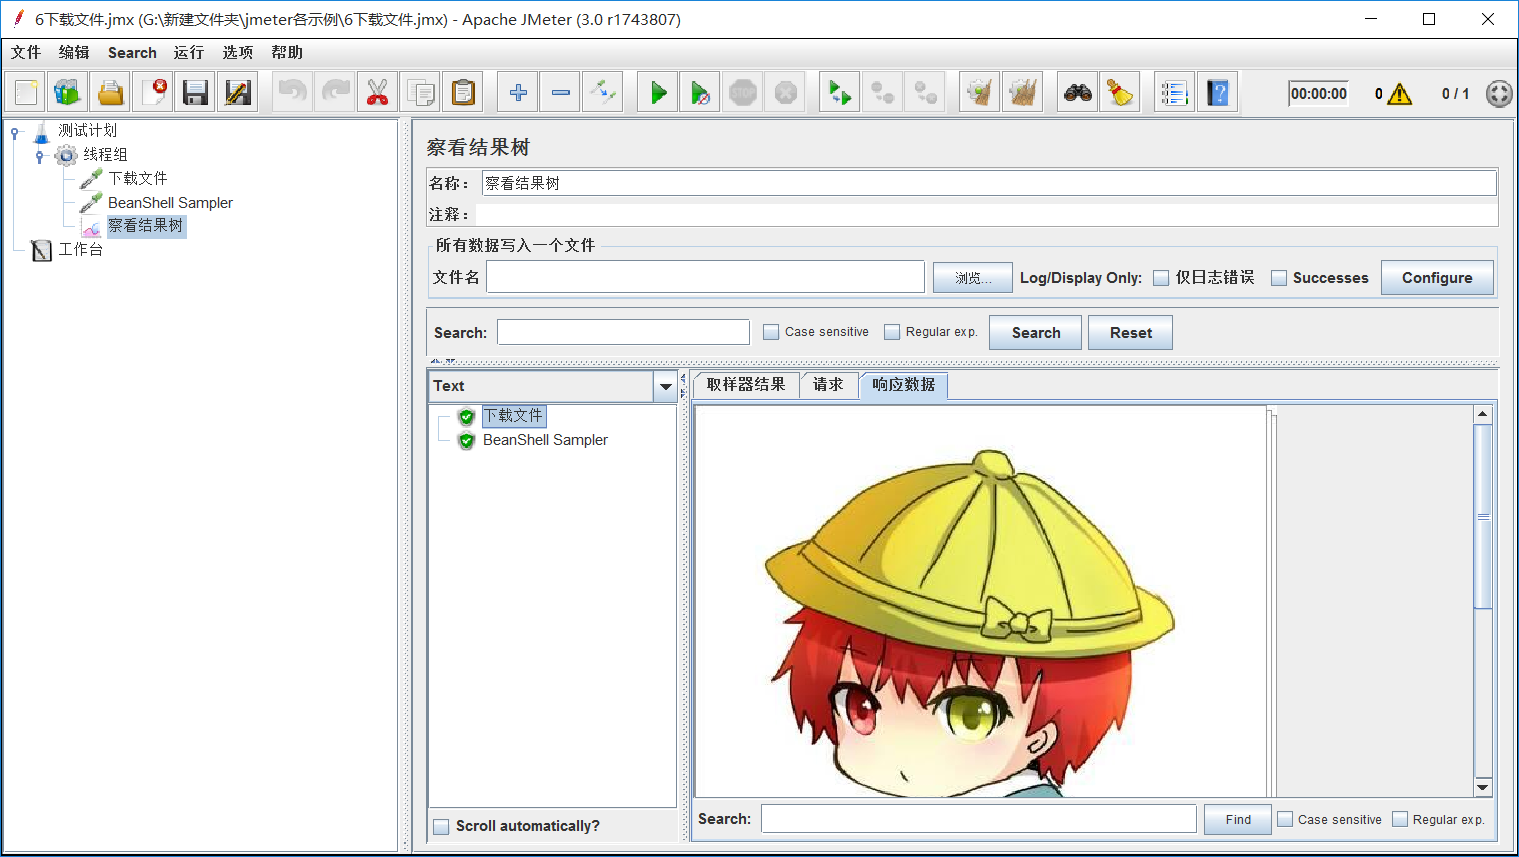
Task: Click the Clear All brooms icon
Action: point(1023,93)
